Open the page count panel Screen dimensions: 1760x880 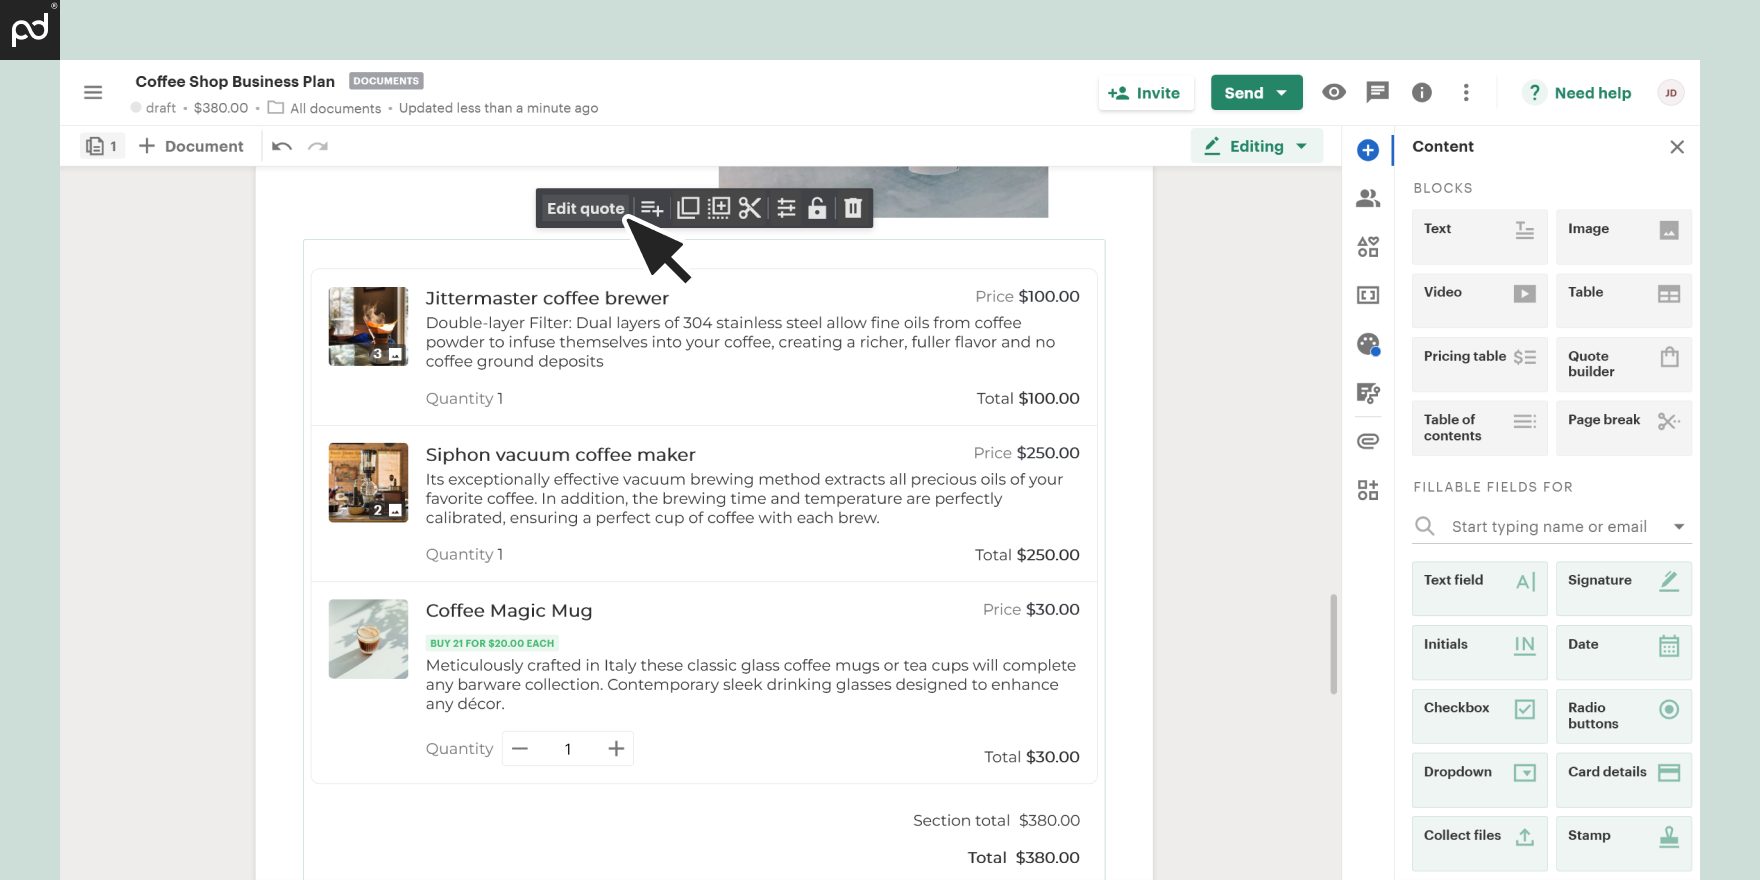[x=102, y=146]
